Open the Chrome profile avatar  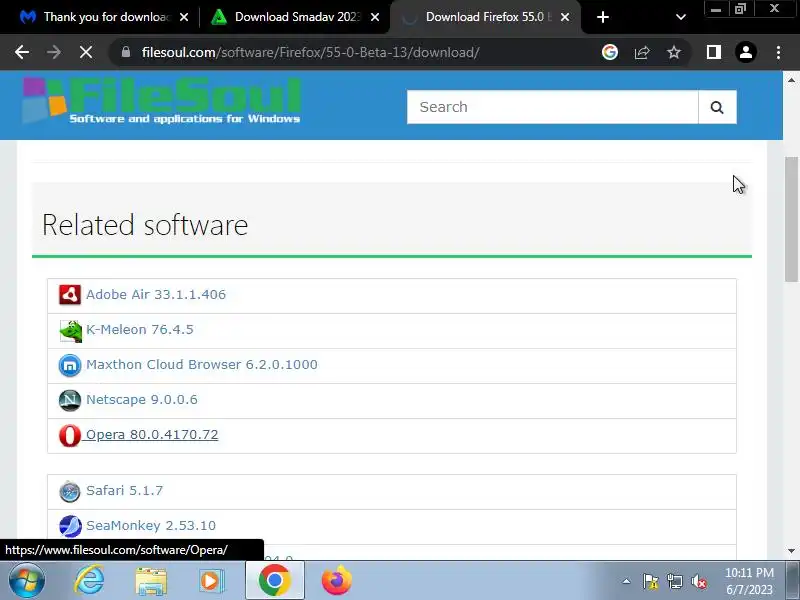746,52
